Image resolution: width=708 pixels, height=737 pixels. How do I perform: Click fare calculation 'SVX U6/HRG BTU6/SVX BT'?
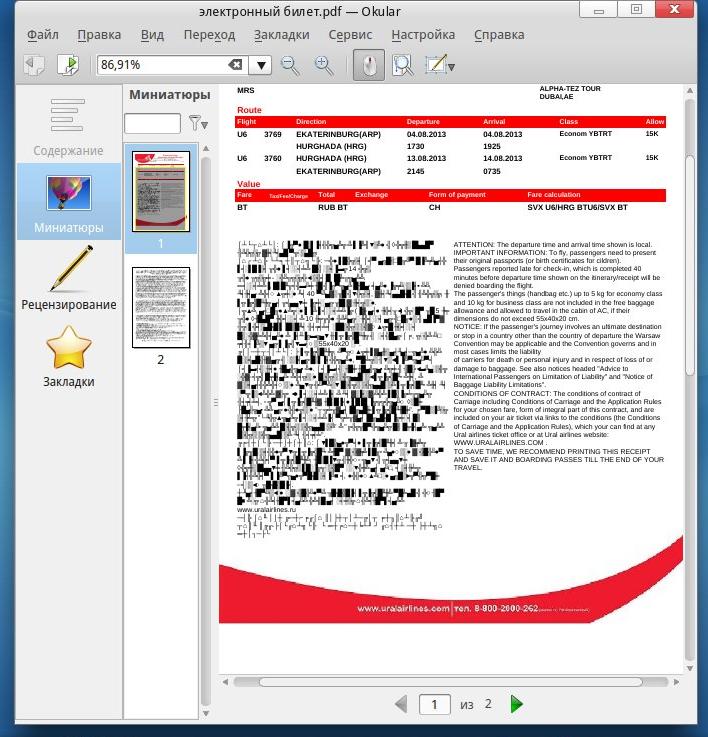(577, 207)
